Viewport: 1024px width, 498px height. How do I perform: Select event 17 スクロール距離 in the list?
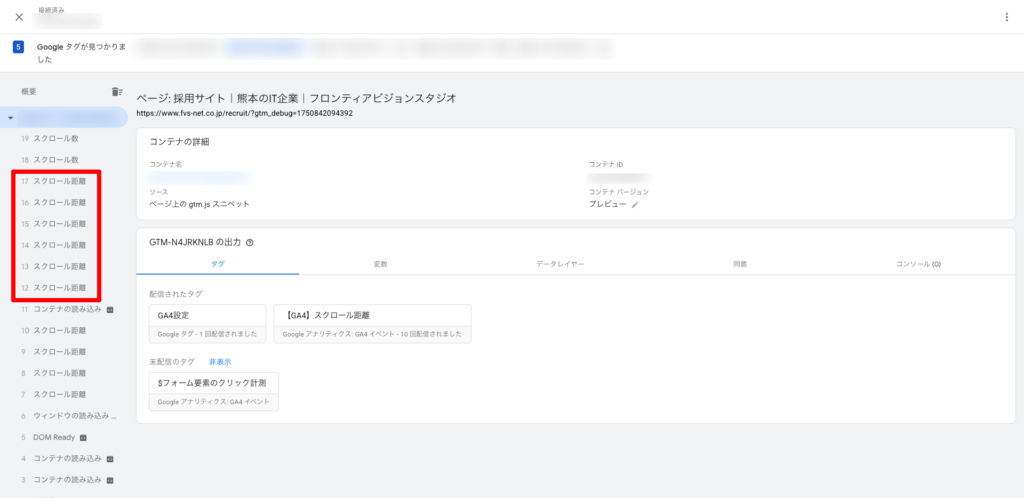60,181
